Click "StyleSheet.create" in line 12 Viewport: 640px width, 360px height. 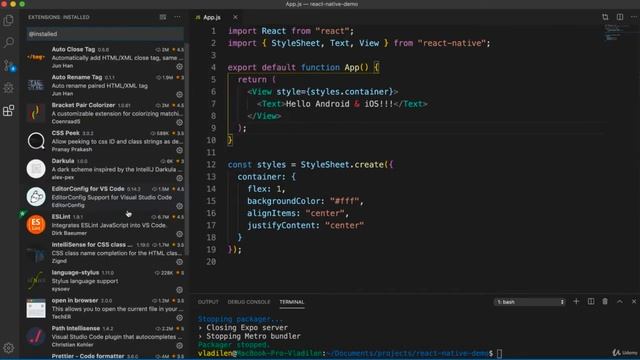coord(342,164)
